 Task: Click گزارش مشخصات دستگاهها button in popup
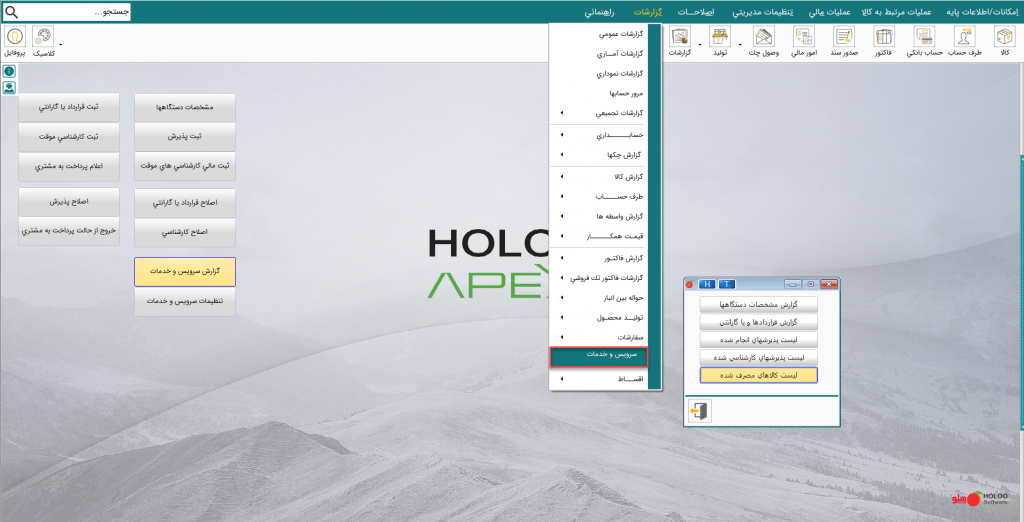point(758,305)
